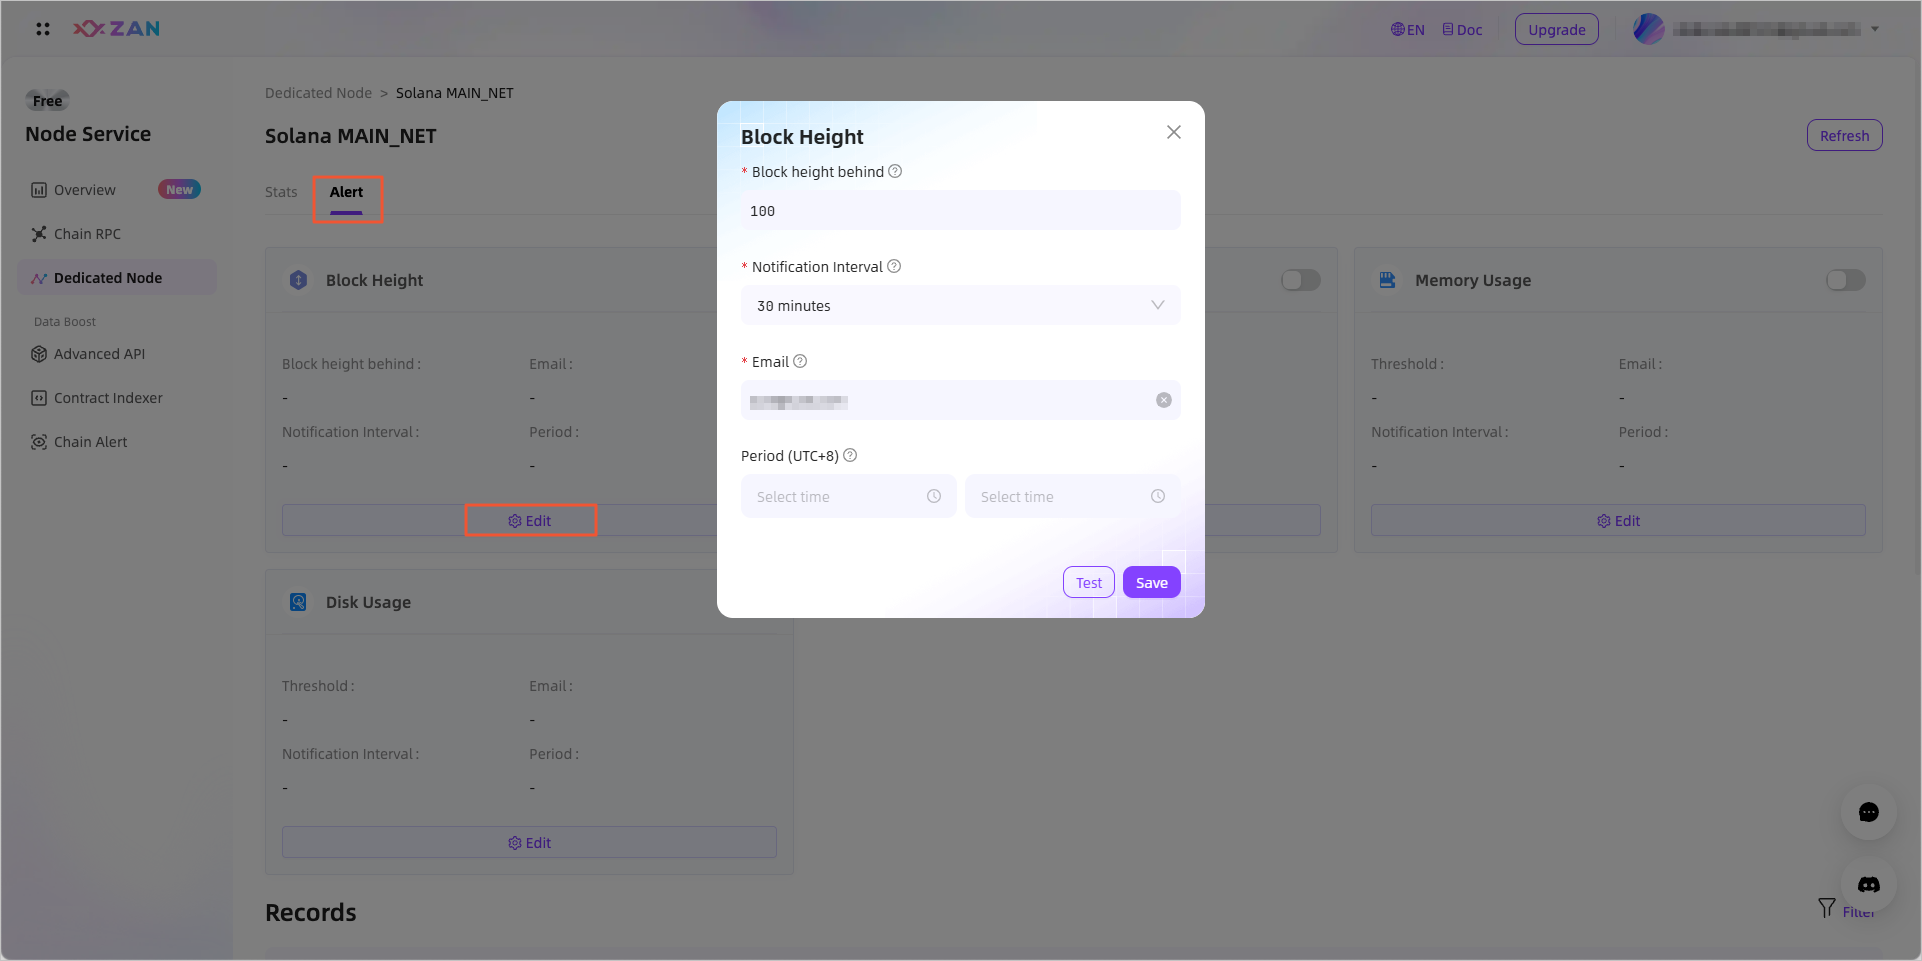Image resolution: width=1922 pixels, height=961 pixels.
Task: Open Chain RPC in the sidebar
Action: [76, 234]
